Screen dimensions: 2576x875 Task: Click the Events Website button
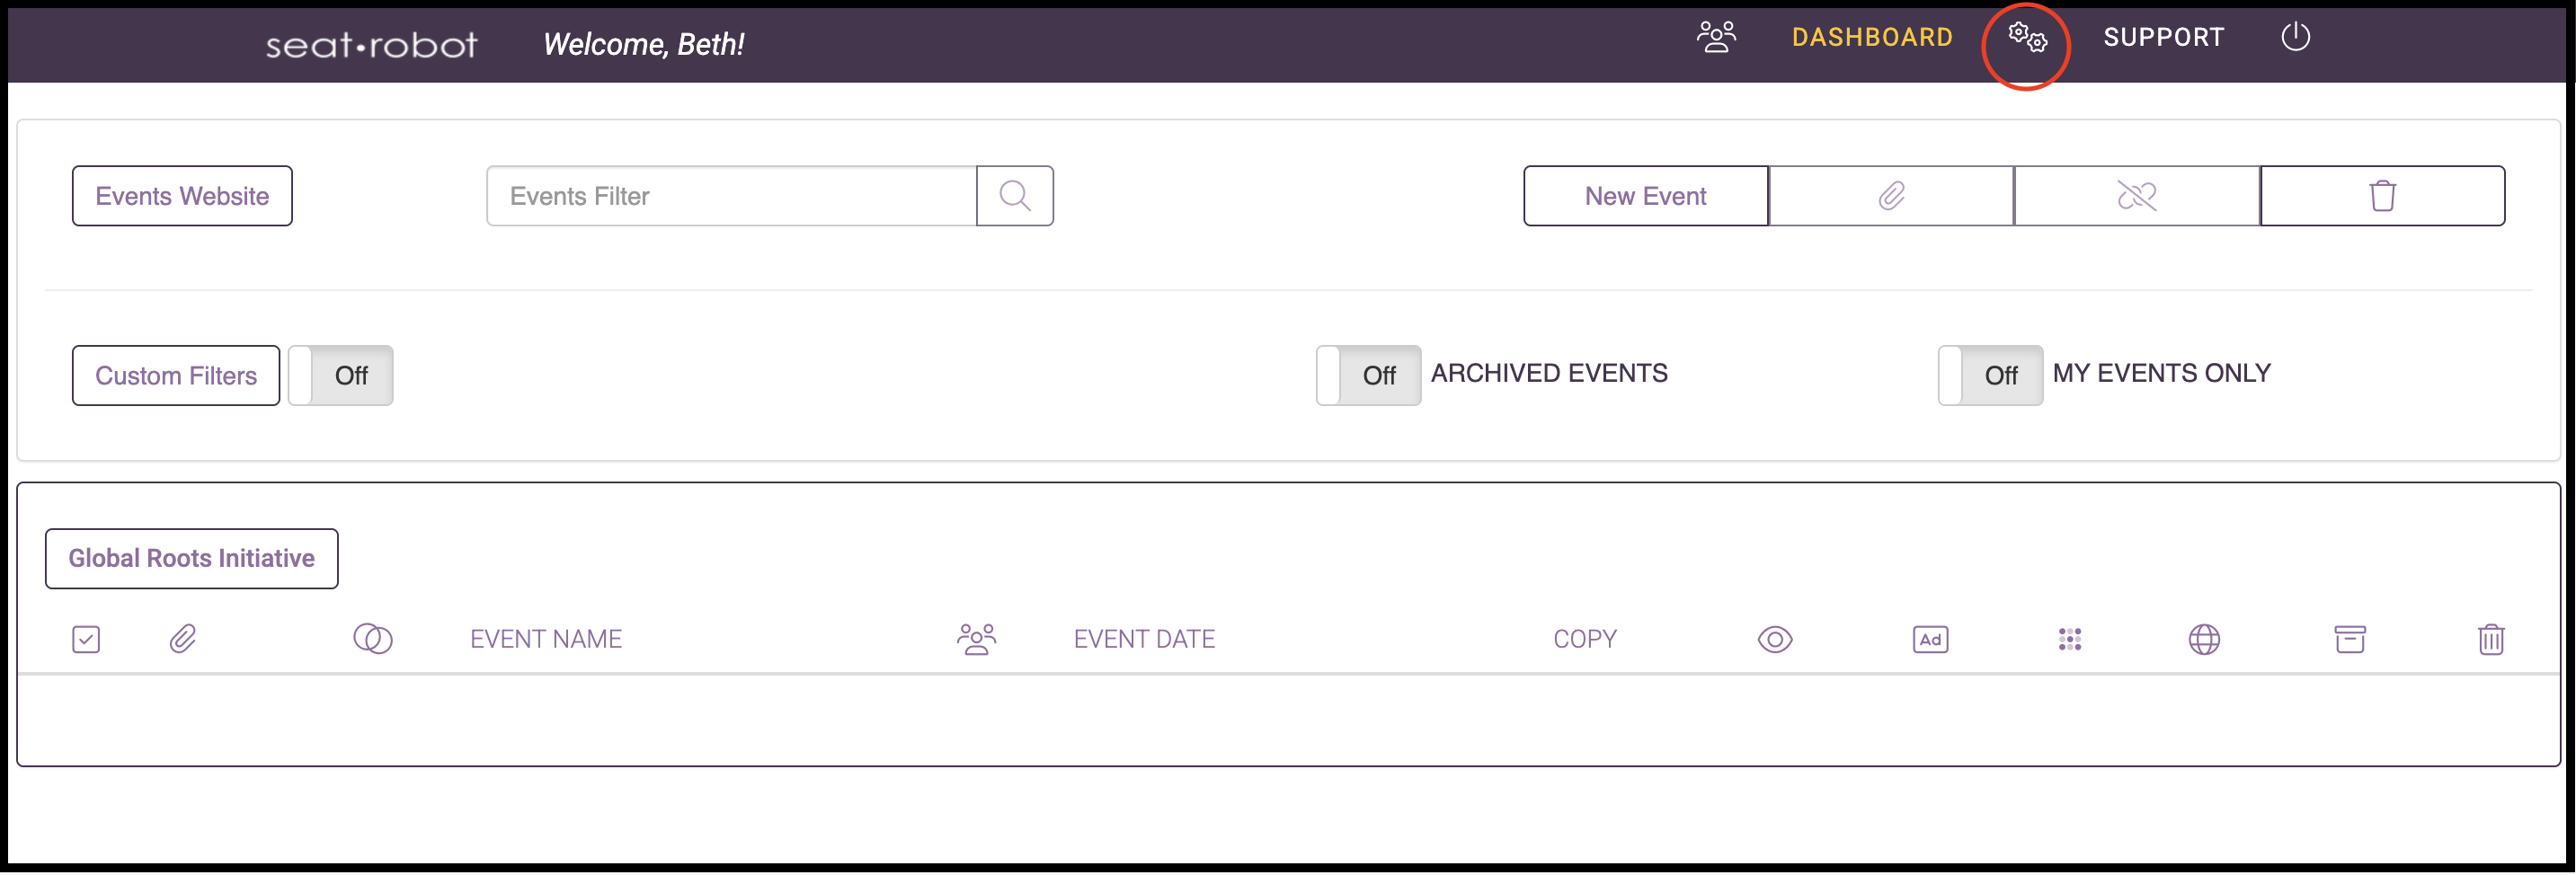[182, 196]
